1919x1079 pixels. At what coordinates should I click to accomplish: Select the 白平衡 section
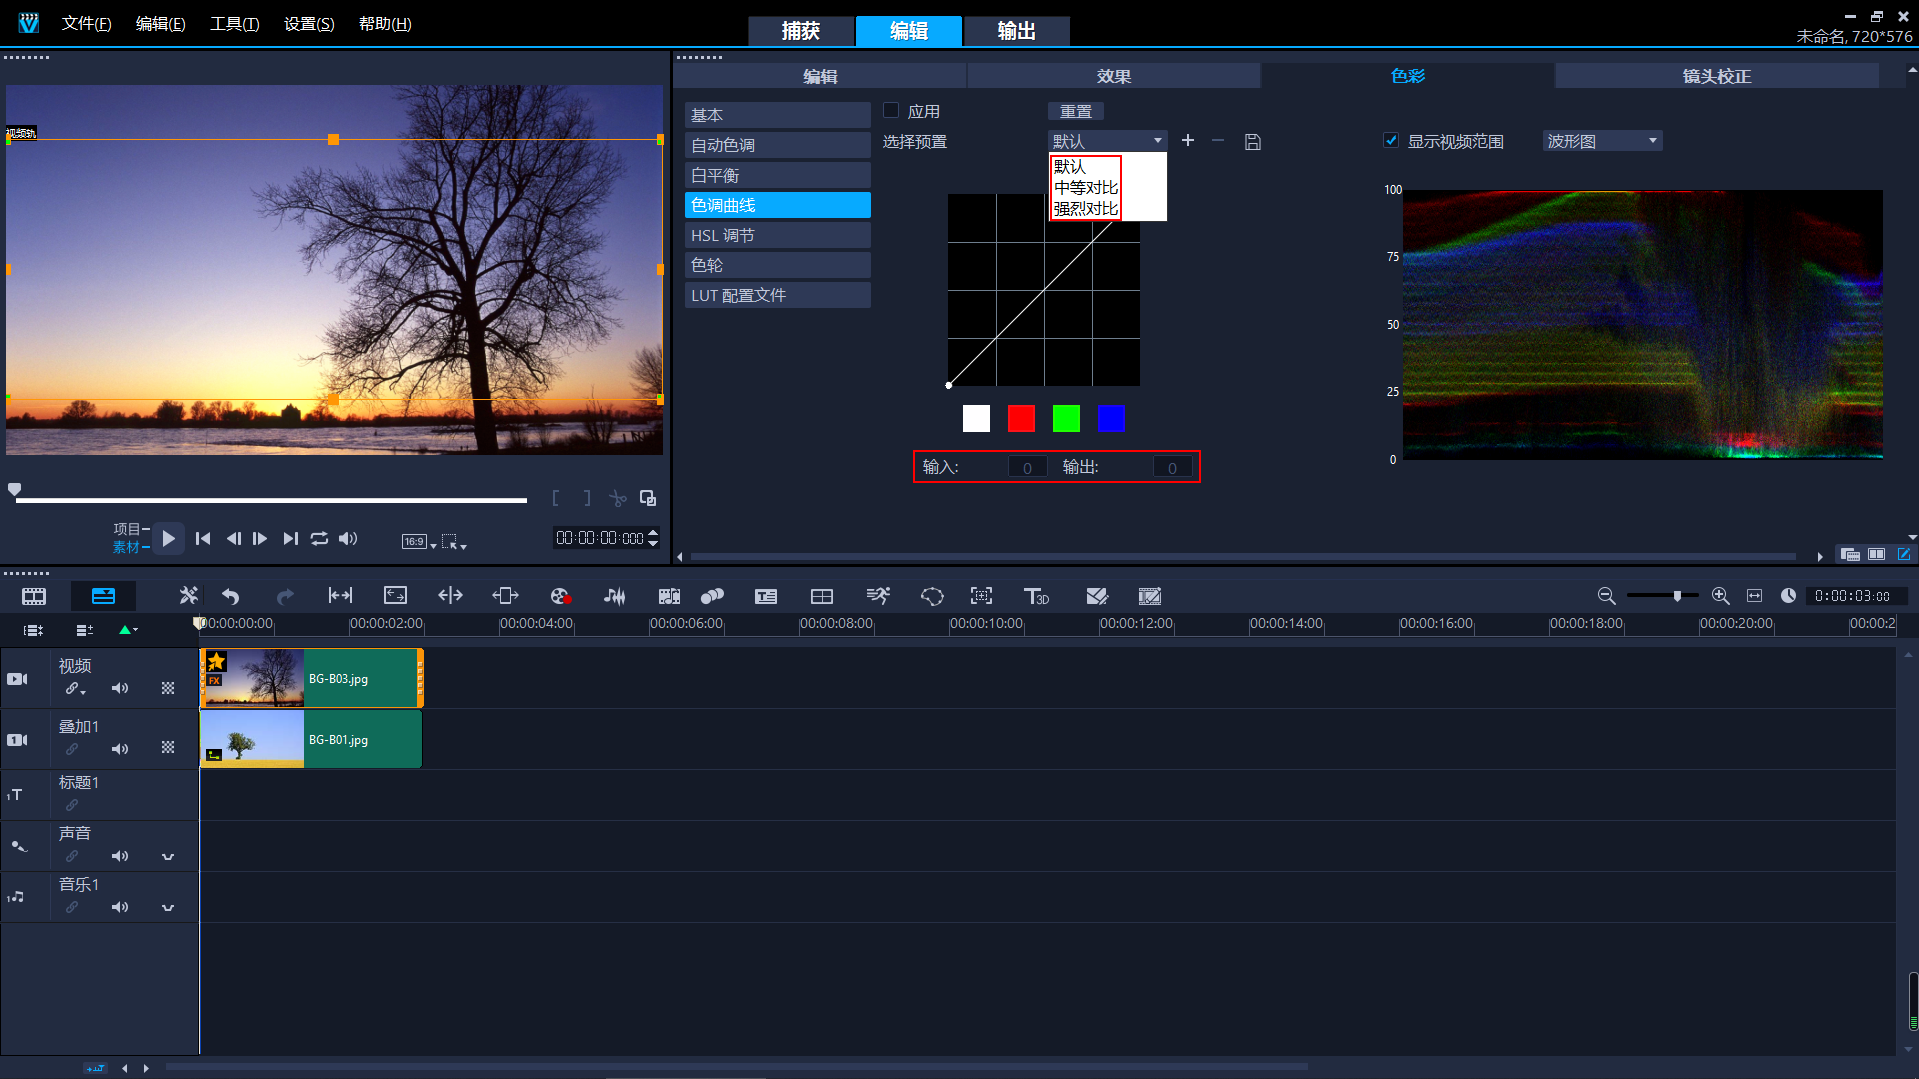point(777,175)
